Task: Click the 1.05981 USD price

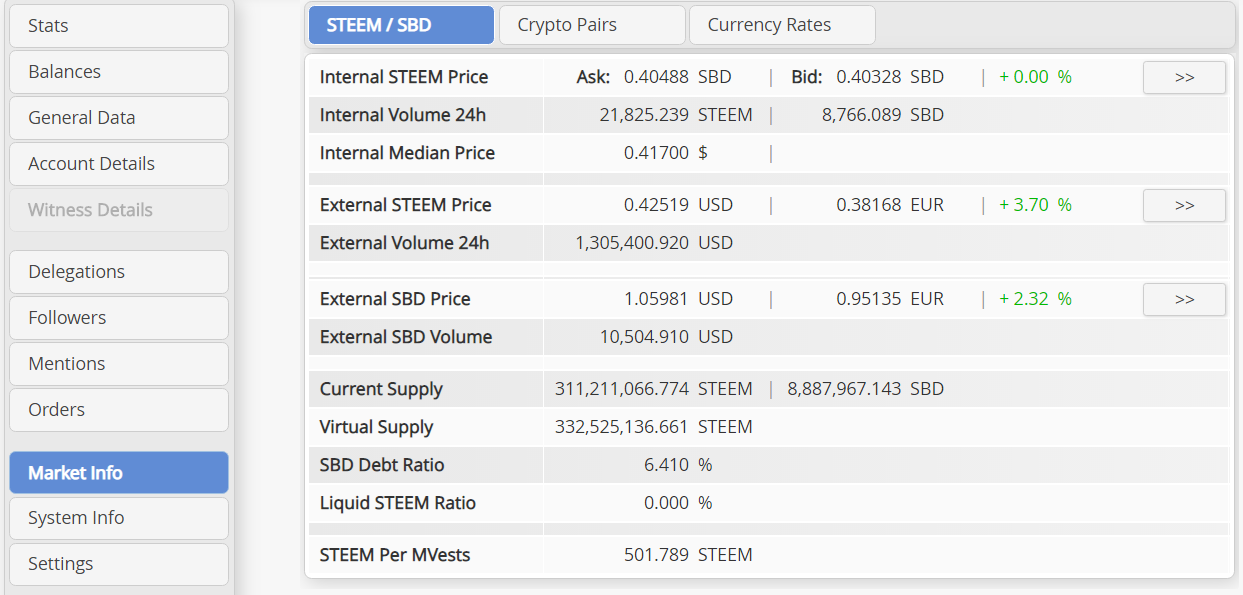Action: click(x=678, y=299)
